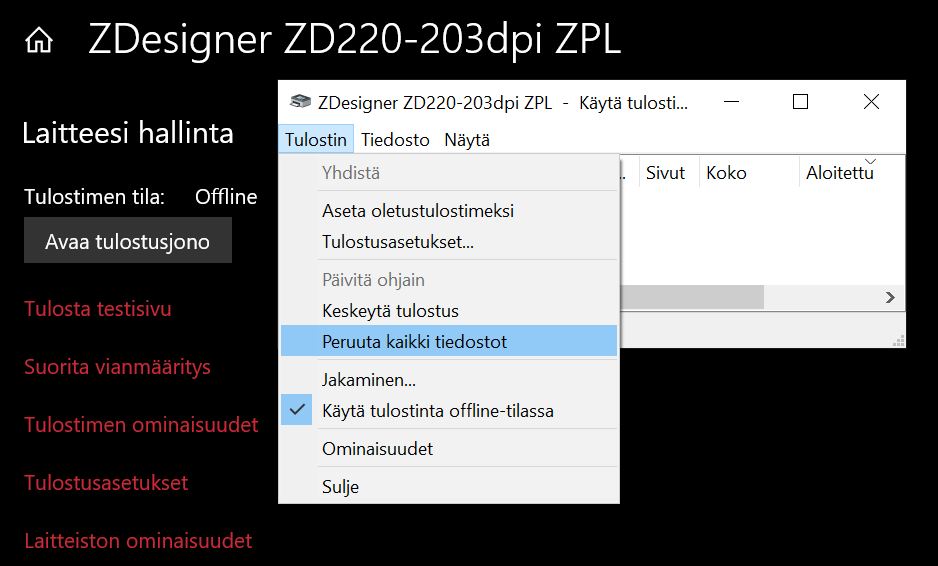Click the printer icon in queue title bar
Viewport: 938px width, 566px height.
[299, 102]
